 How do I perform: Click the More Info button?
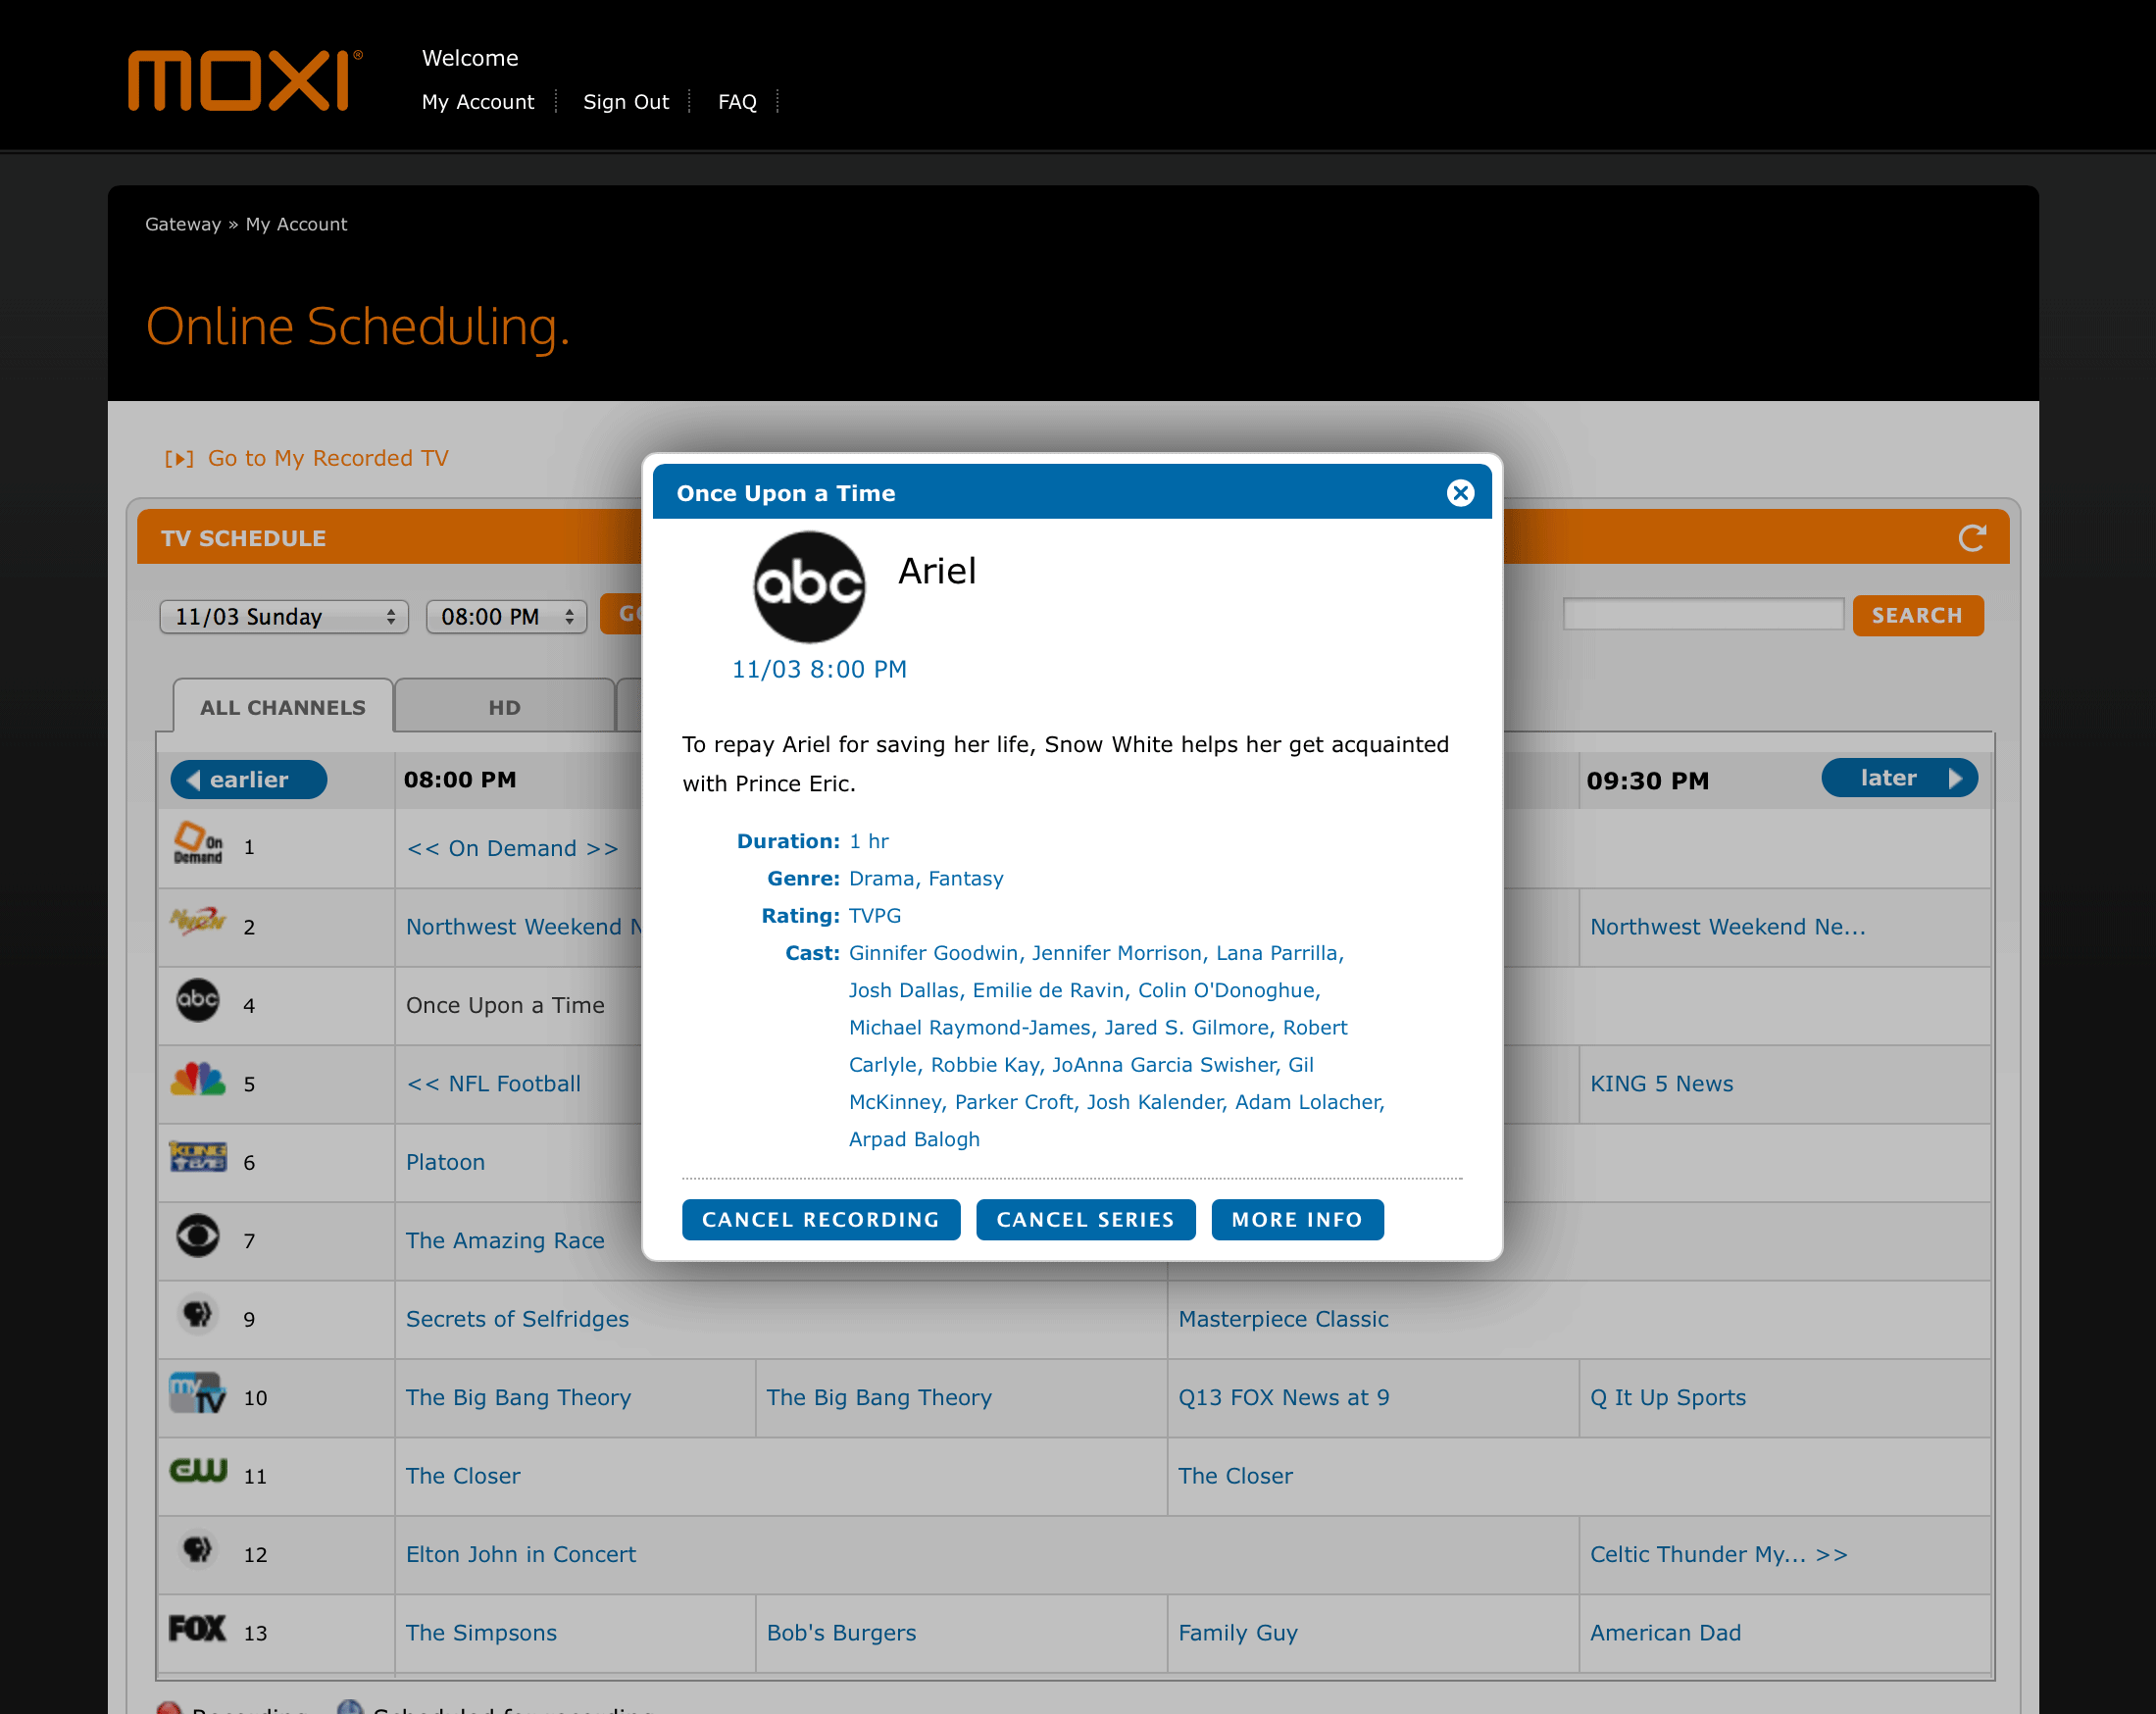[x=1297, y=1219]
